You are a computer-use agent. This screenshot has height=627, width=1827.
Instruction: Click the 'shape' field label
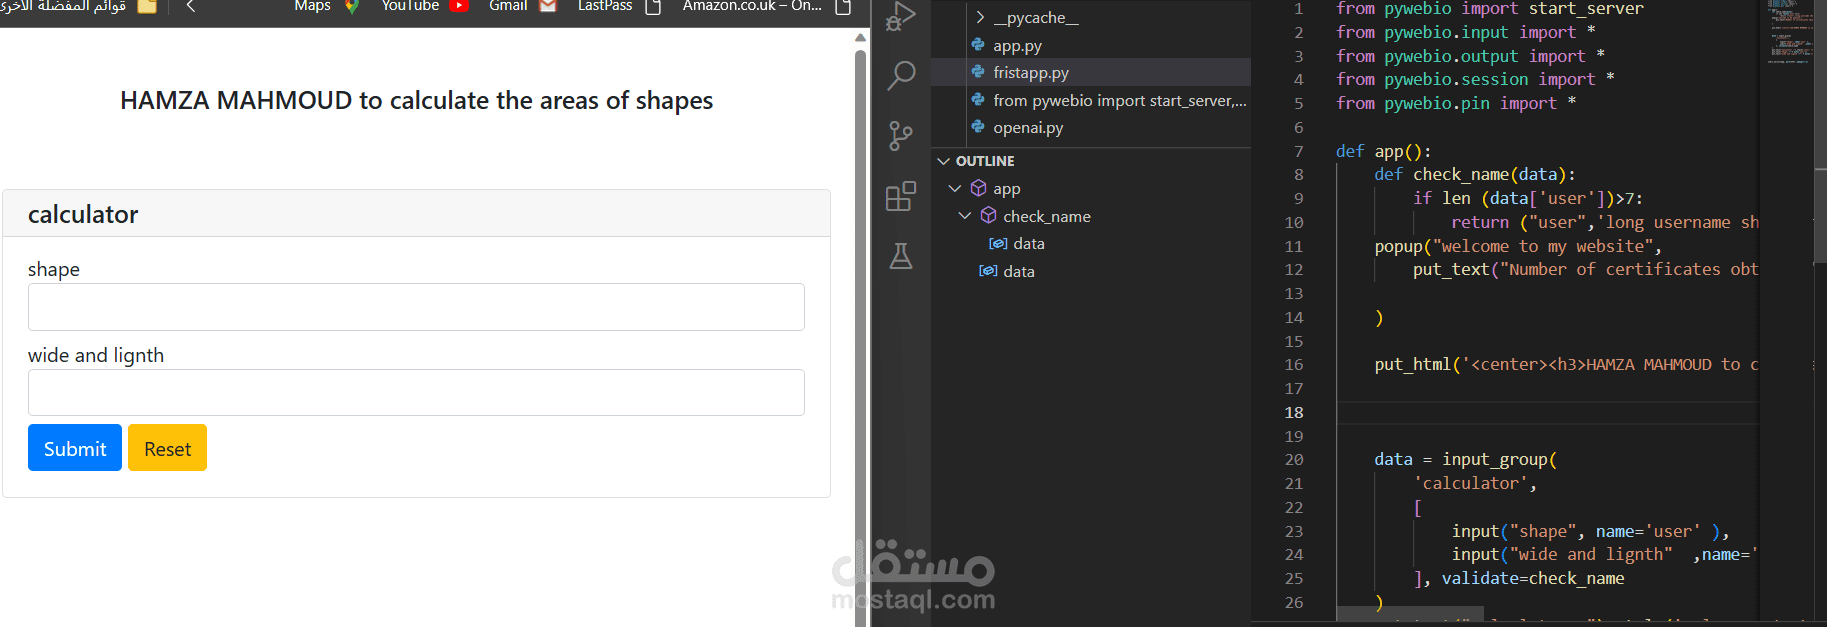(x=54, y=269)
